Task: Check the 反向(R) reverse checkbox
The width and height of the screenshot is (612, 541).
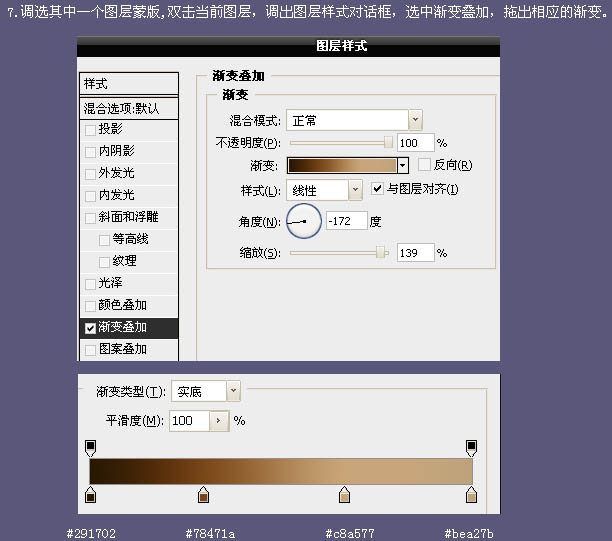Action: coord(424,164)
